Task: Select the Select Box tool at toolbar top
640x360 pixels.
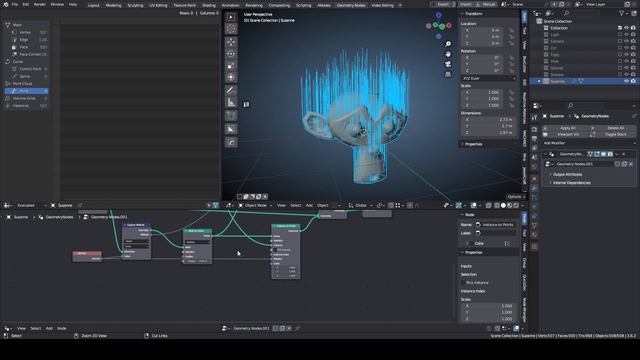Action: click(x=231, y=17)
